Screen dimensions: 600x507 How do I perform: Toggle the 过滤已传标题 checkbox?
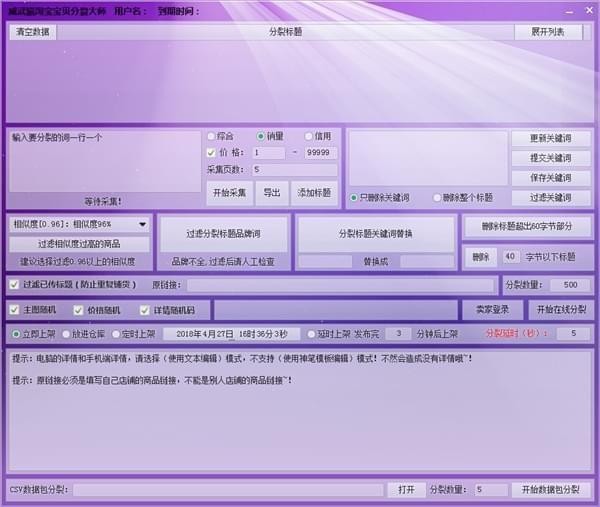[x=14, y=285]
